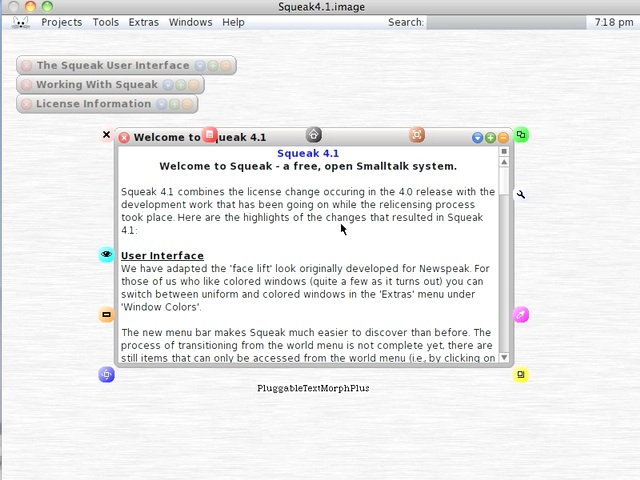Click orange collapse button on License Information
Viewport: 640px width, 480px height.
pyautogui.click(x=187, y=104)
